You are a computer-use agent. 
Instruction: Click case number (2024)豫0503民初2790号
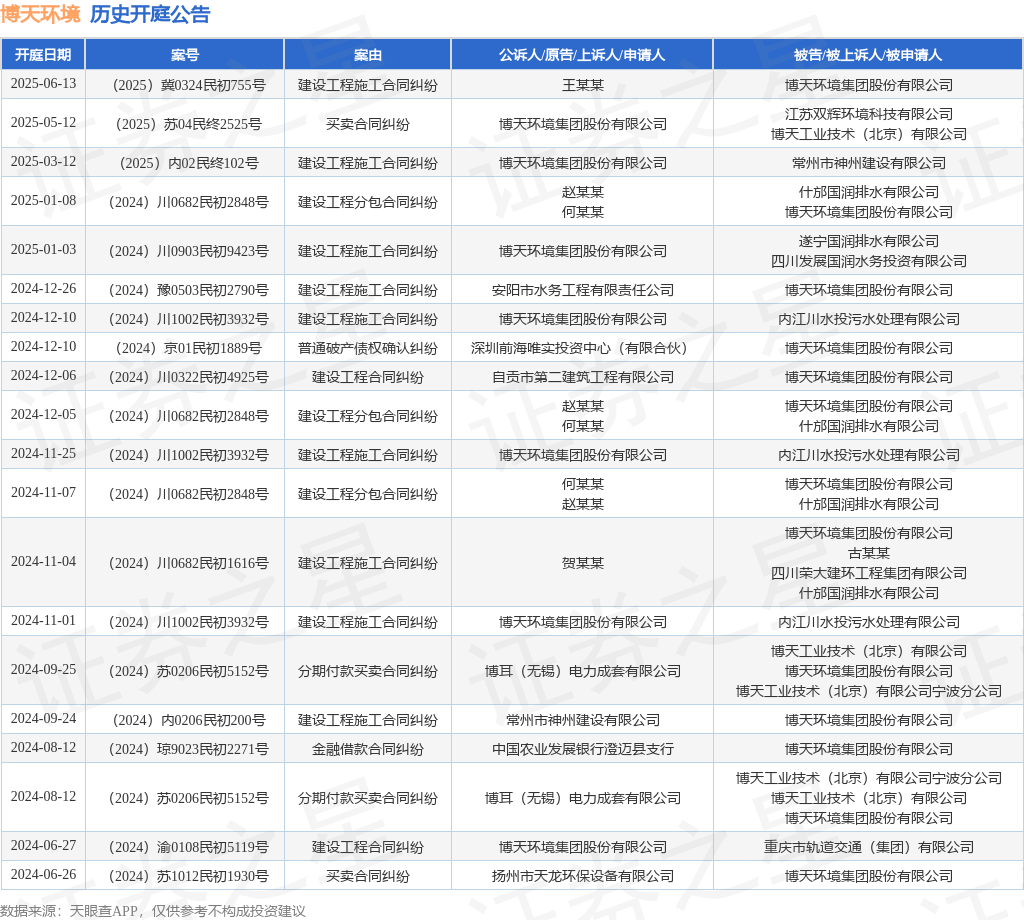tap(189, 290)
